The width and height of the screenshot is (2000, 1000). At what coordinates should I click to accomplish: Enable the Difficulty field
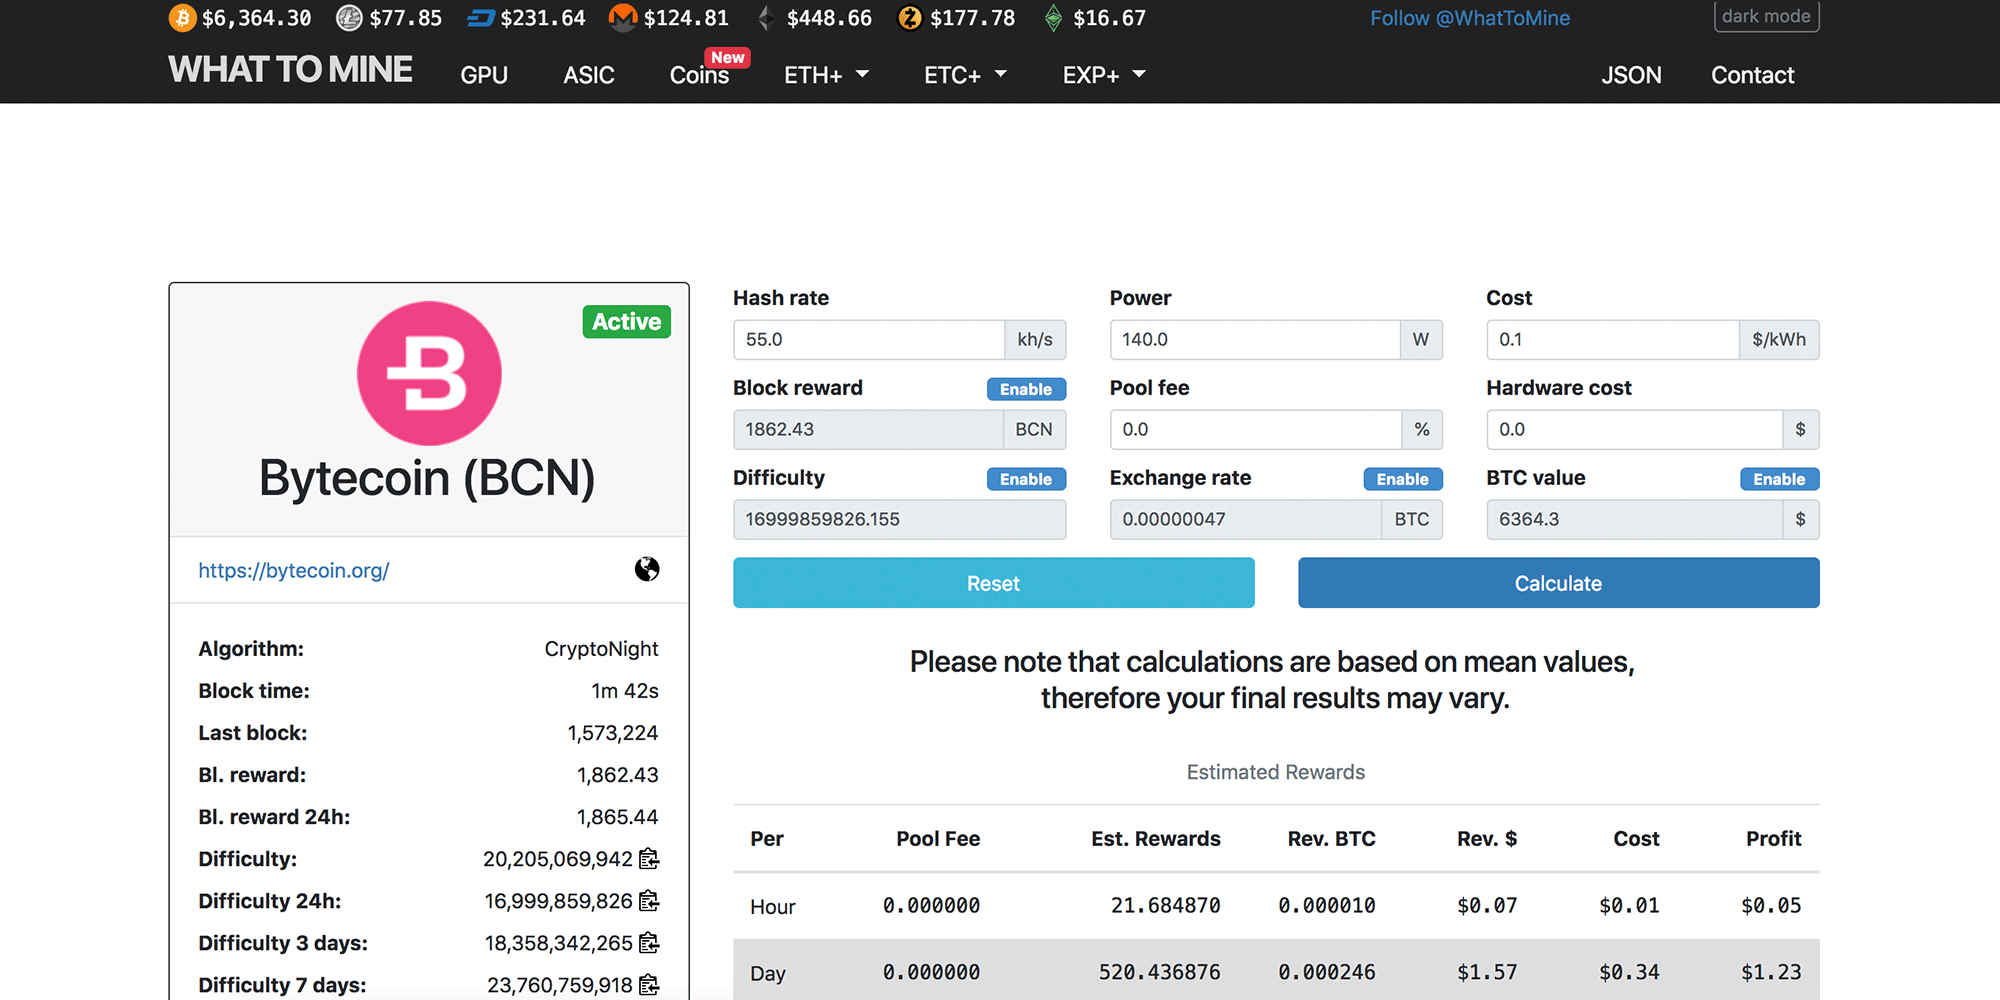pyautogui.click(x=1026, y=479)
